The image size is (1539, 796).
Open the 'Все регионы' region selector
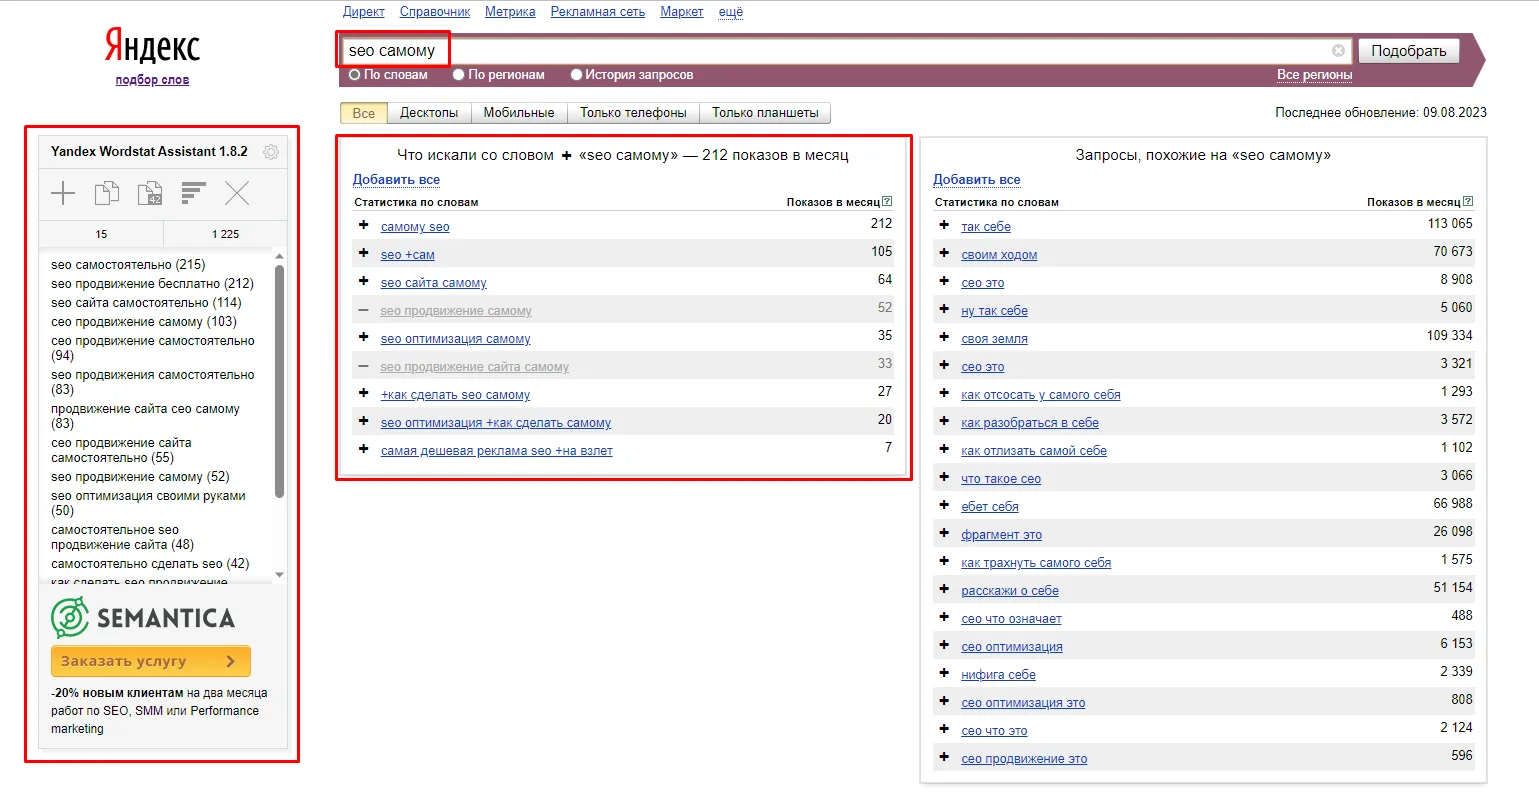coord(1314,75)
